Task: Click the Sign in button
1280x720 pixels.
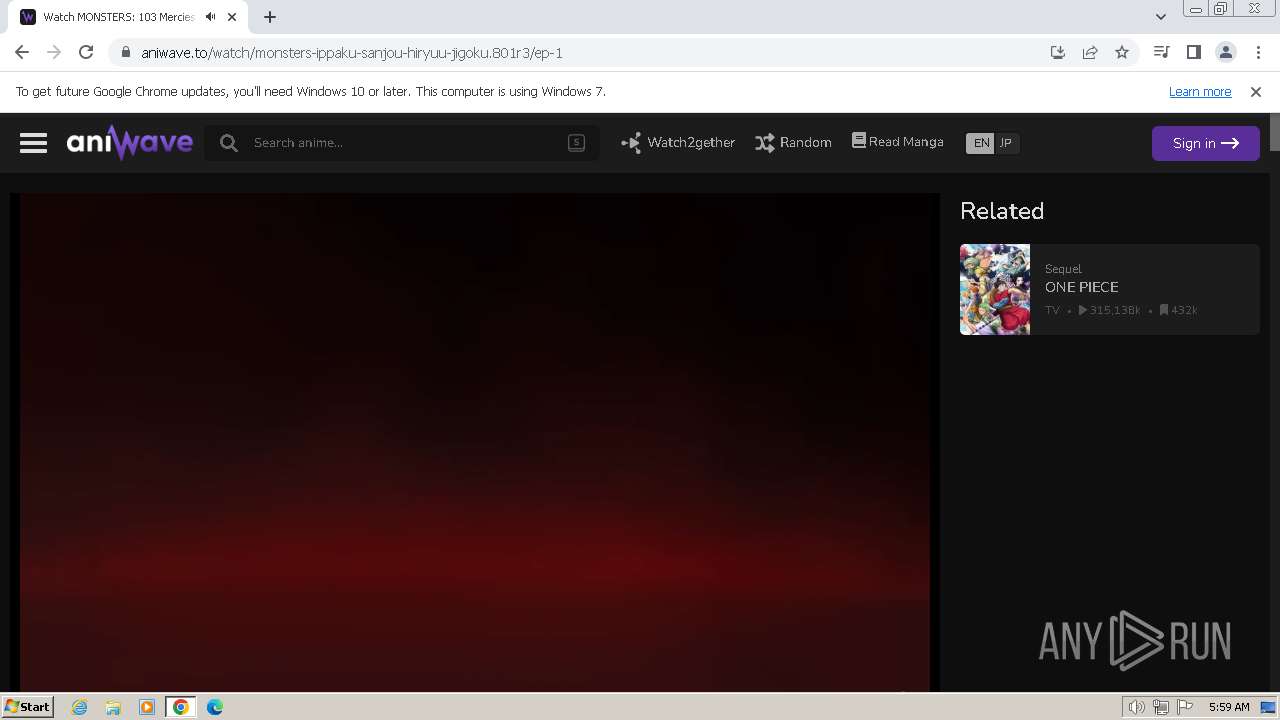Action: (x=1206, y=143)
